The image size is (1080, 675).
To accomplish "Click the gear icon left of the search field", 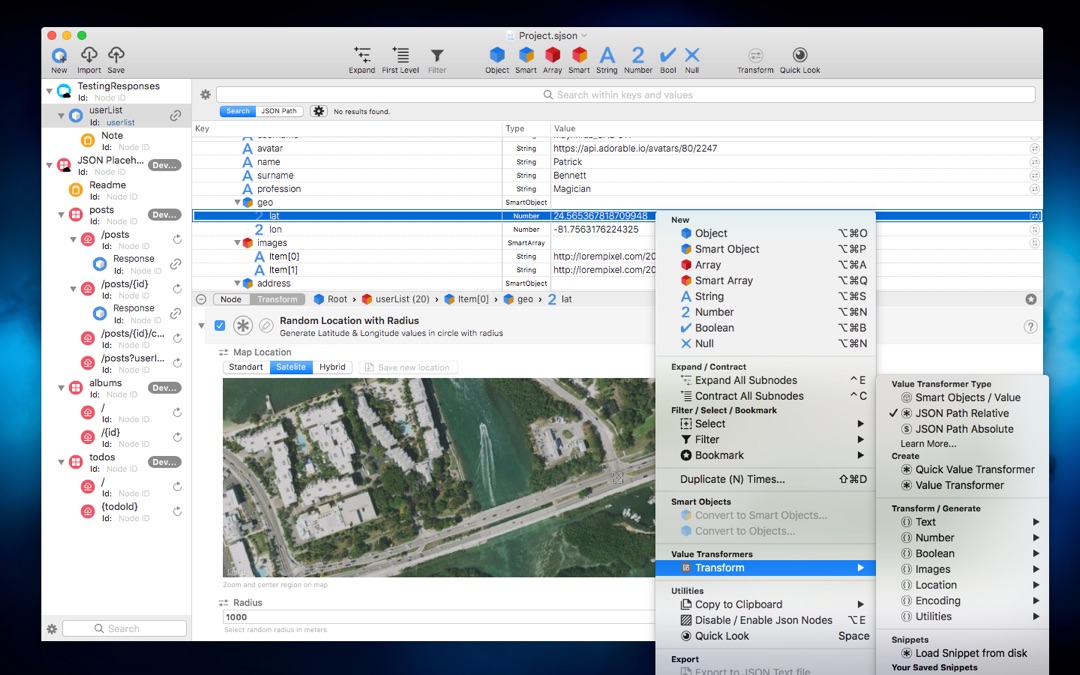I will pyautogui.click(x=205, y=94).
